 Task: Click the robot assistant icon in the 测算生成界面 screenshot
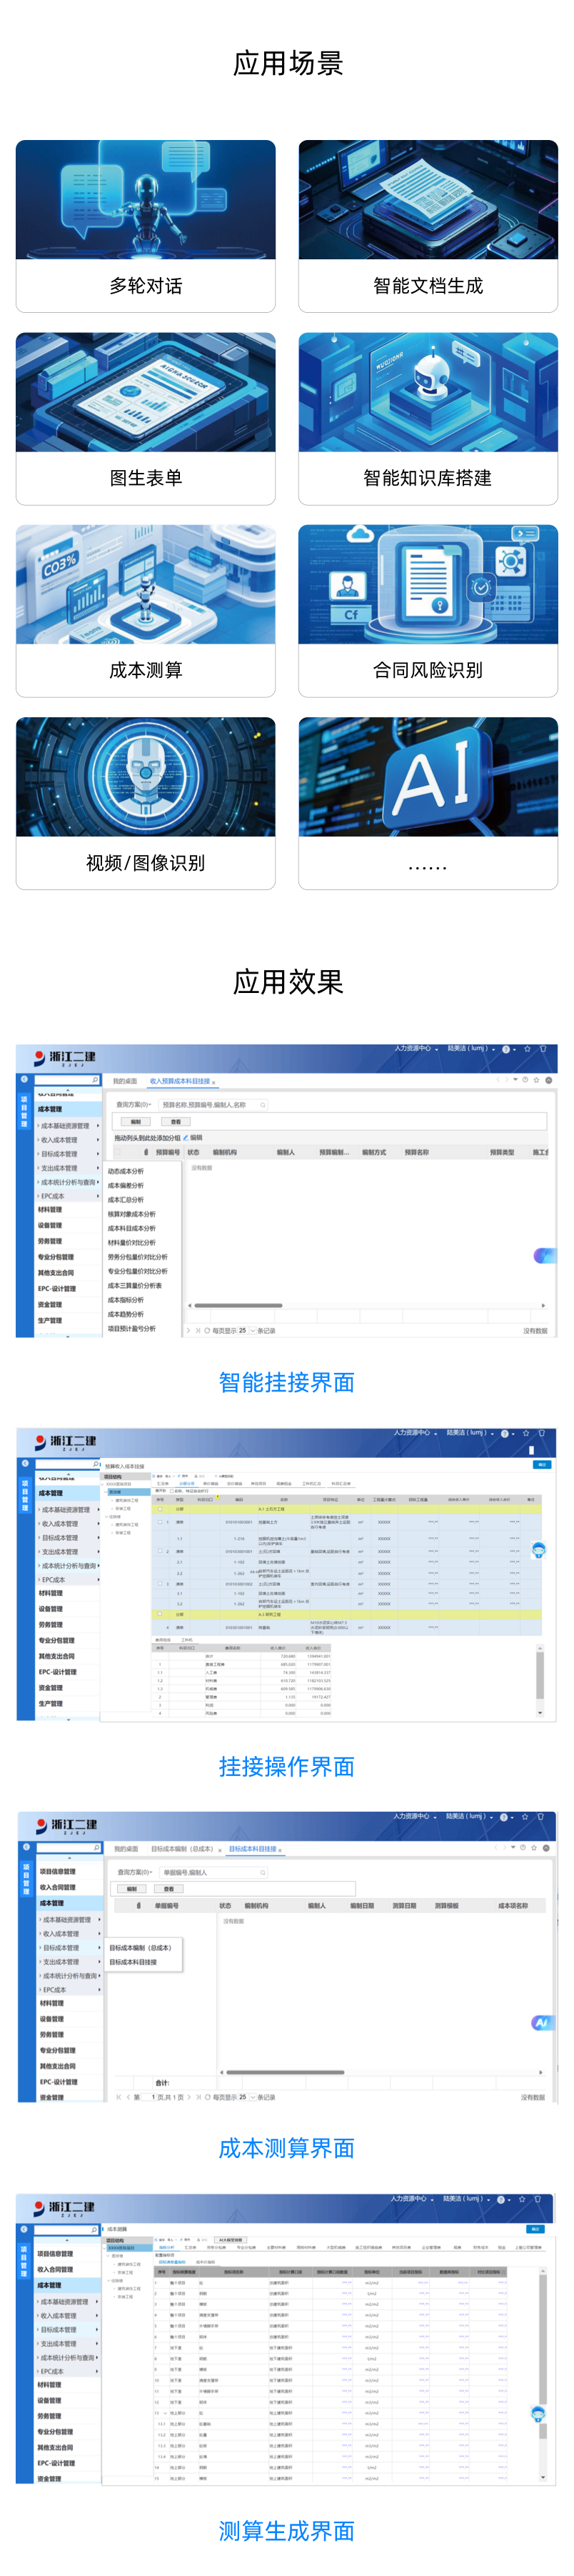[539, 2413]
